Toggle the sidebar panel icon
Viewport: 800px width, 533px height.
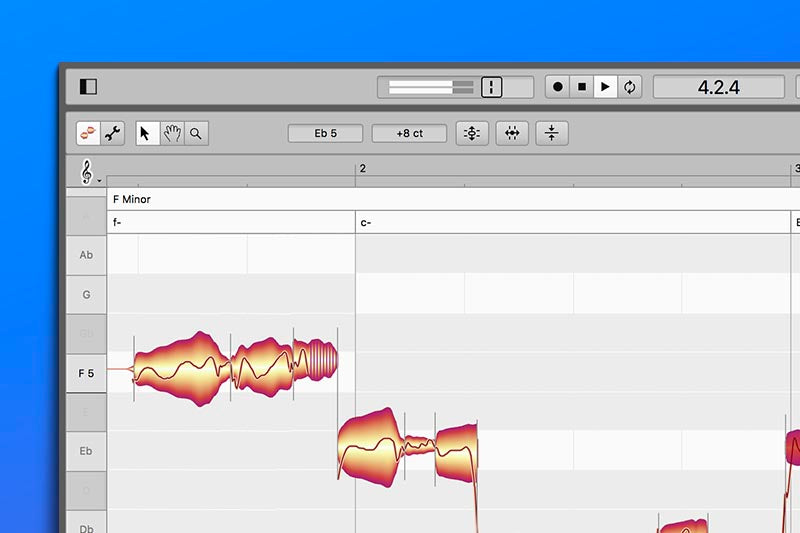click(88, 87)
